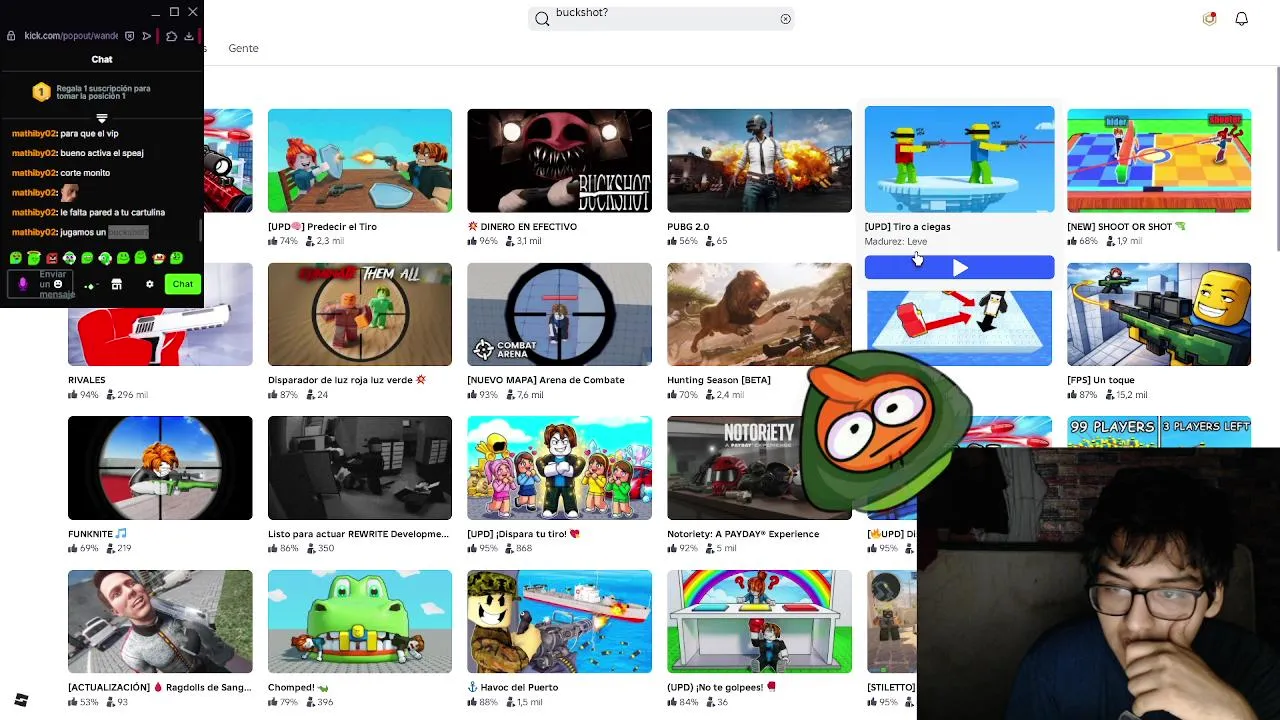
Task: Click the page vertical scrollbar
Action: (x=1277, y=160)
